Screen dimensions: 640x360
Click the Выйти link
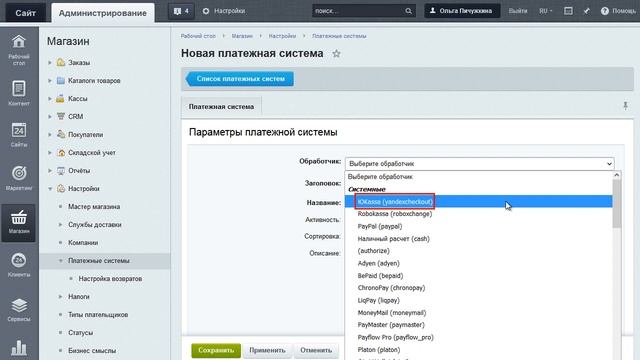518,11
